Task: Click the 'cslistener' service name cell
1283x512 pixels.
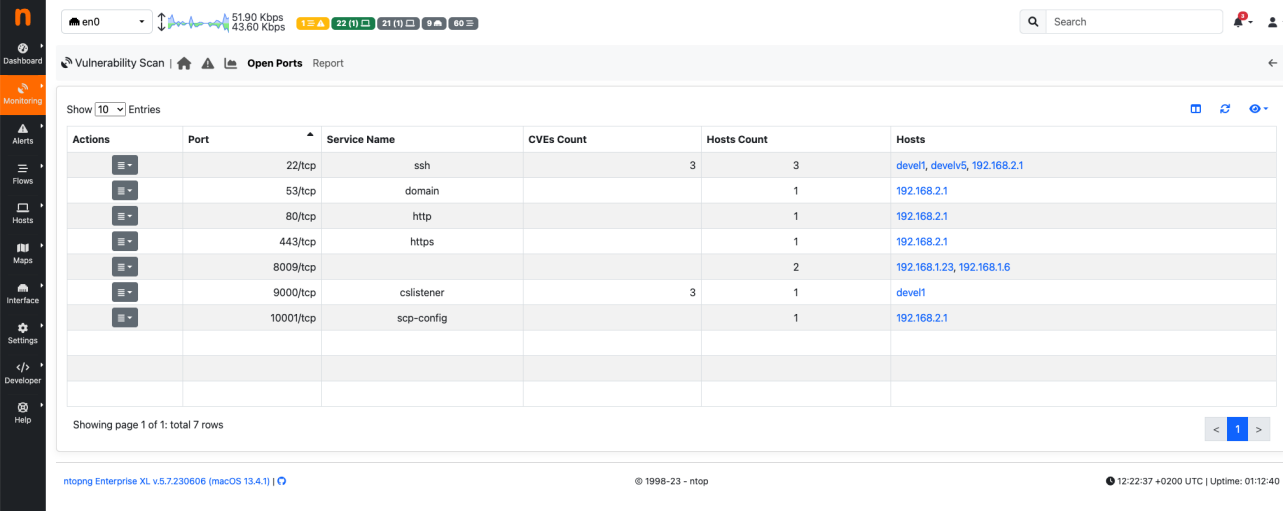Action: click(x=422, y=292)
